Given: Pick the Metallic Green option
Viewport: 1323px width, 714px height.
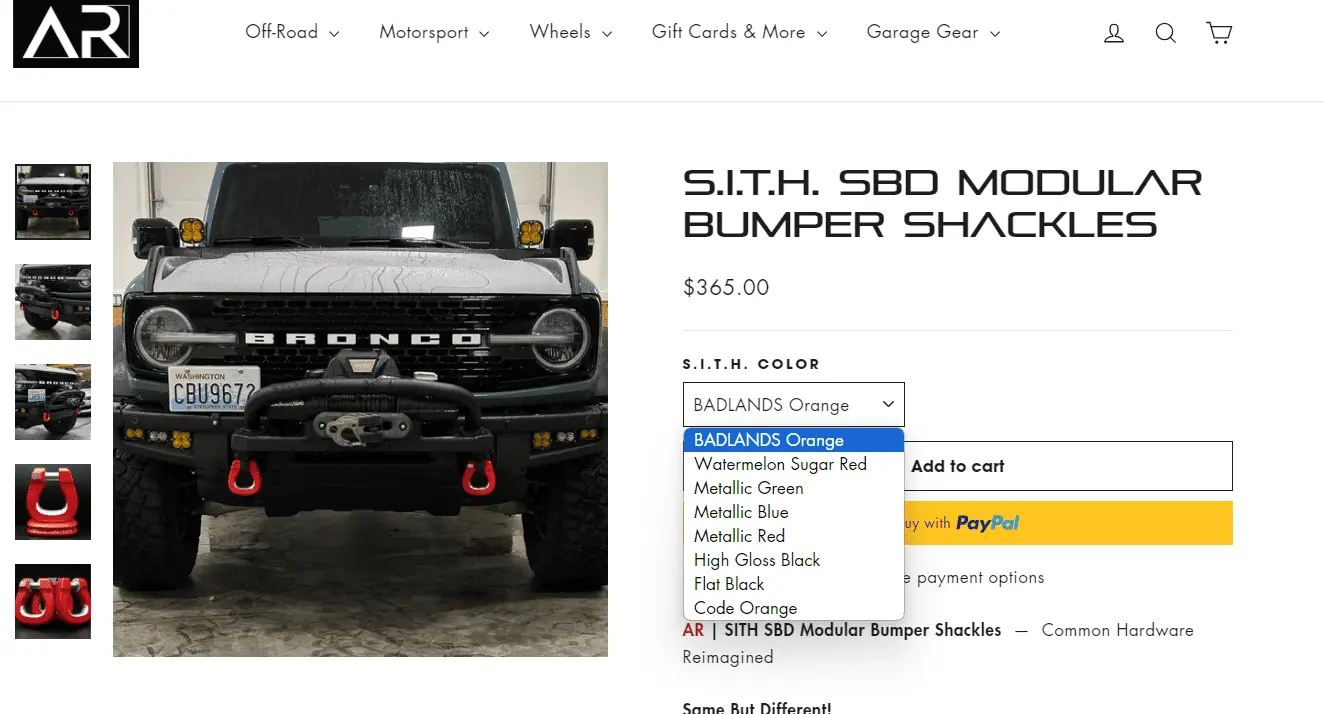Looking at the screenshot, I should (794, 488).
